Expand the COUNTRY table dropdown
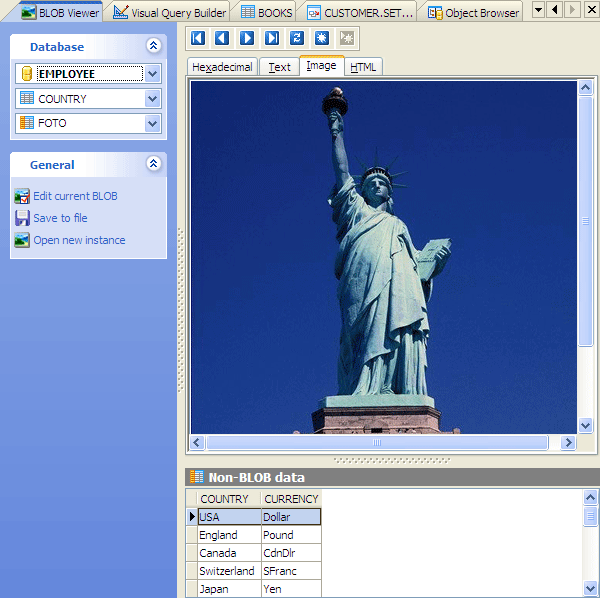600x598 pixels. pyautogui.click(x=153, y=99)
